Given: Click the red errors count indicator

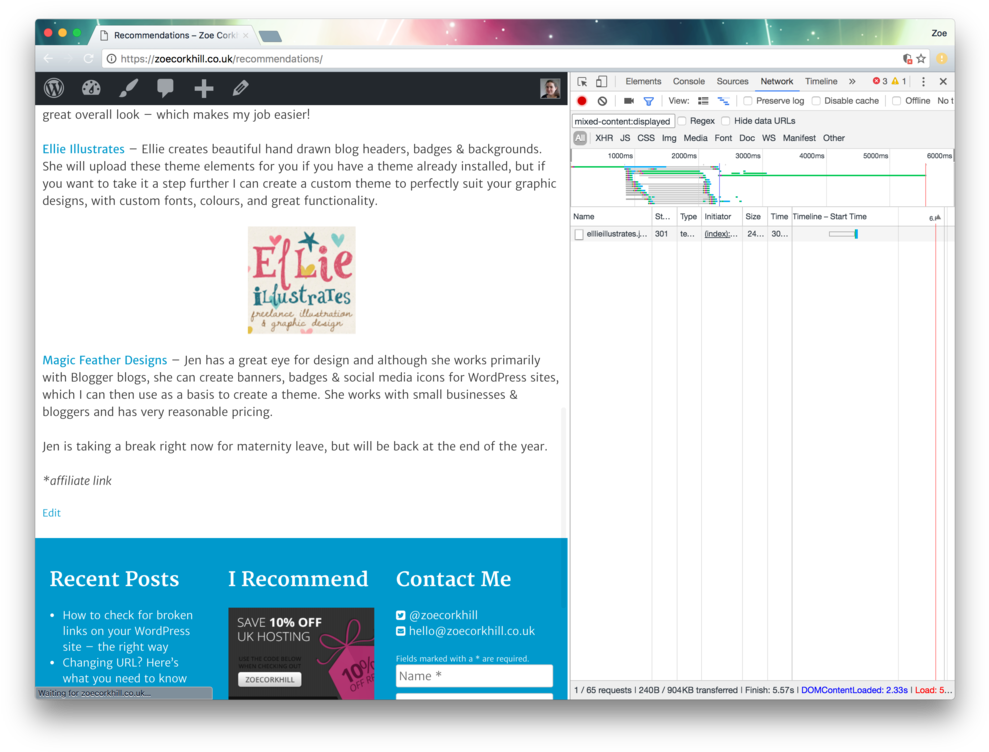Looking at the screenshot, I should click(x=880, y=81).
